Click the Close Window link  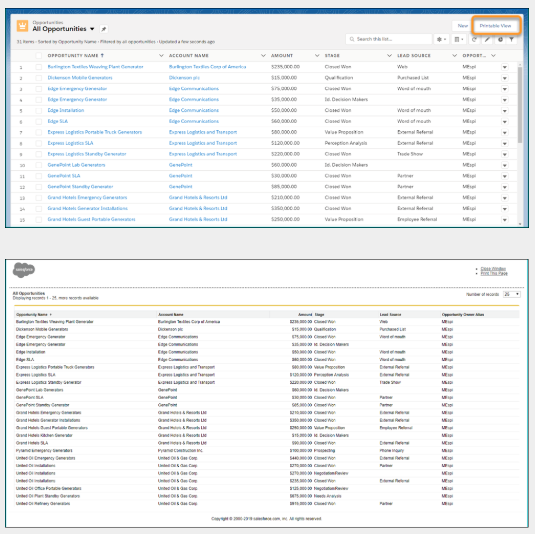[493, 269]
